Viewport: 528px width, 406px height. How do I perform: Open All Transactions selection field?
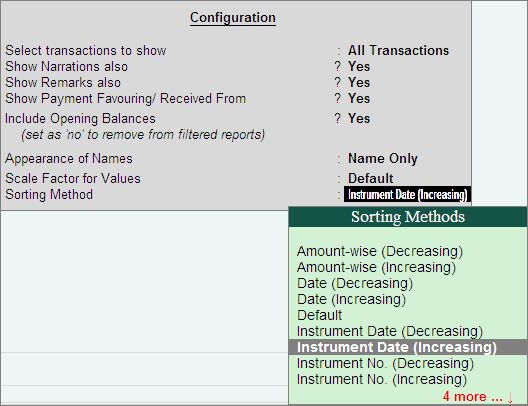click(398, 50)
